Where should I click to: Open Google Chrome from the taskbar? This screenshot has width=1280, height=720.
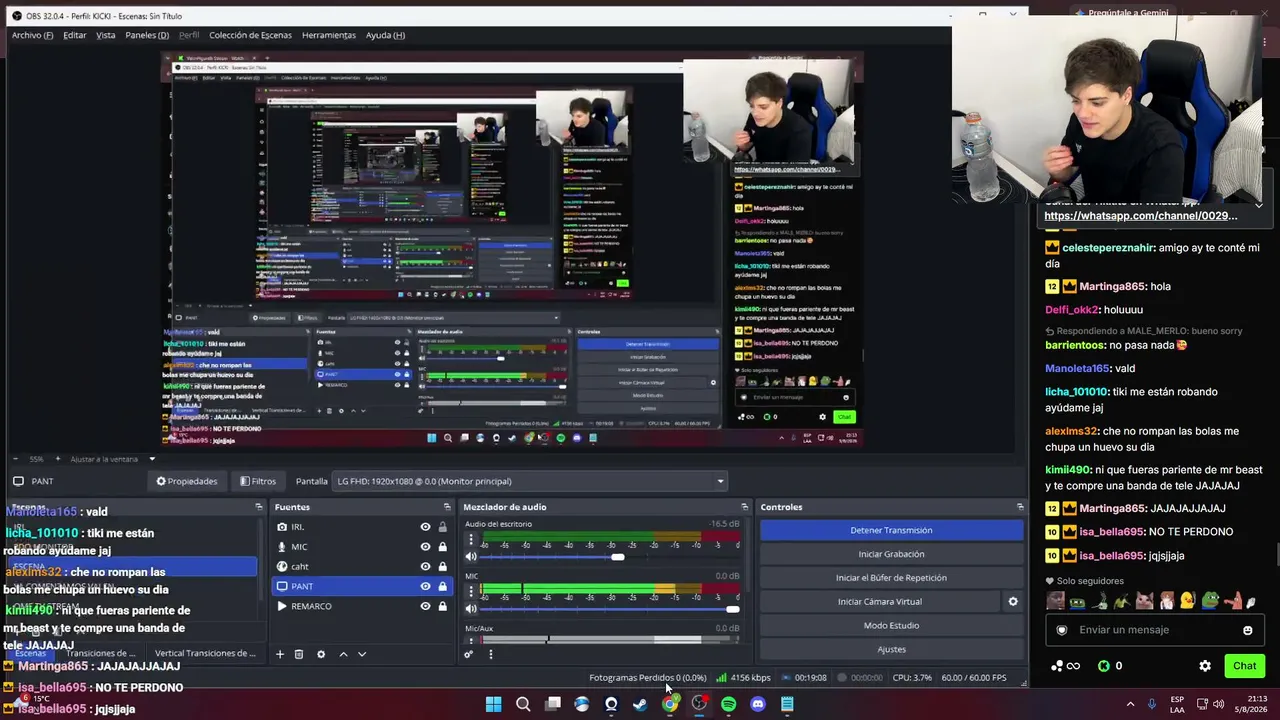[x=669, y=704]
